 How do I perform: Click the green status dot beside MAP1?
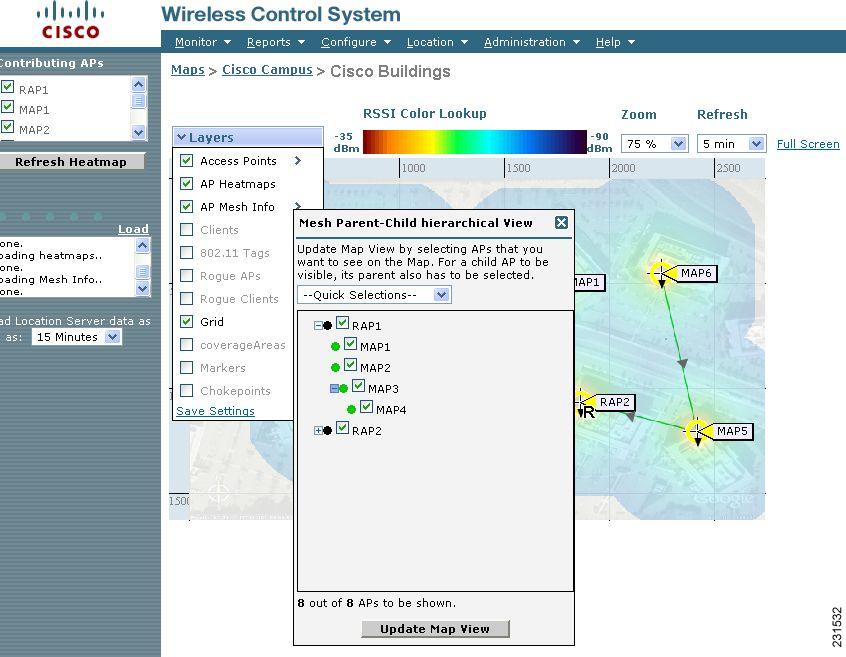(x=335, y=346)
